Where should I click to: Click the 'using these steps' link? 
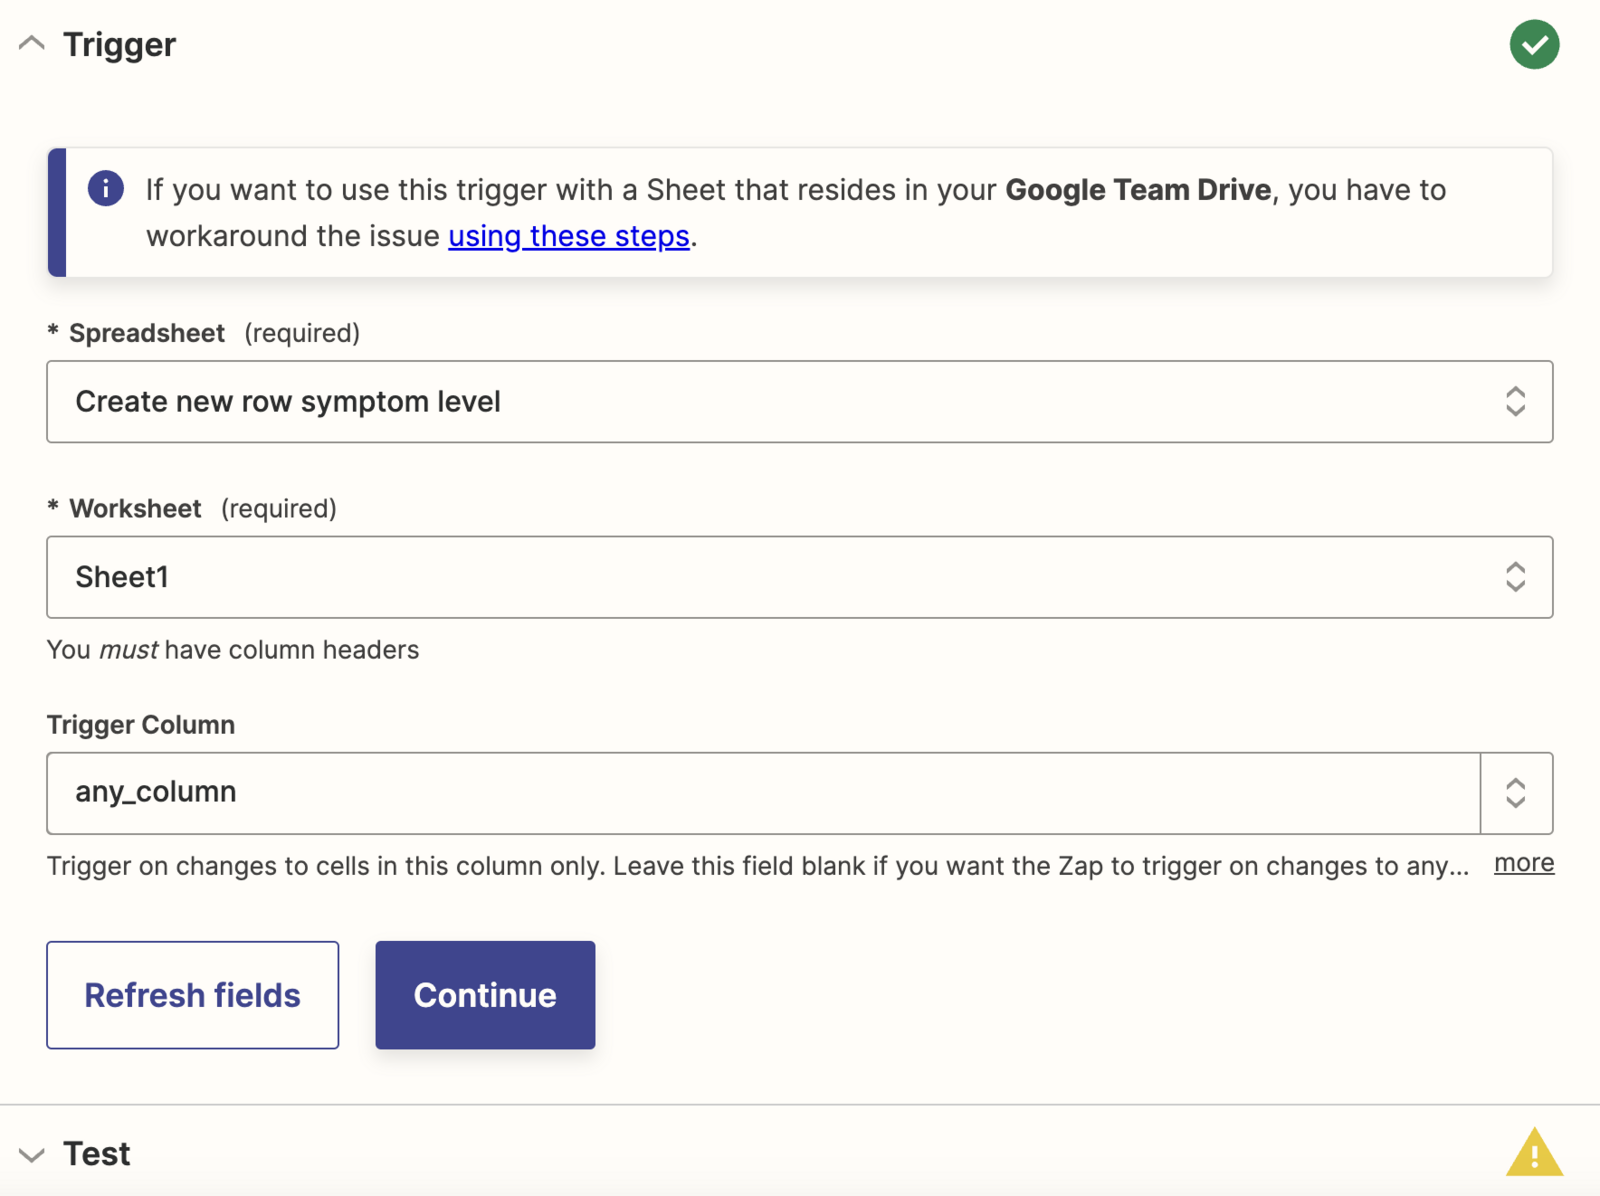[x=569, y=236]
